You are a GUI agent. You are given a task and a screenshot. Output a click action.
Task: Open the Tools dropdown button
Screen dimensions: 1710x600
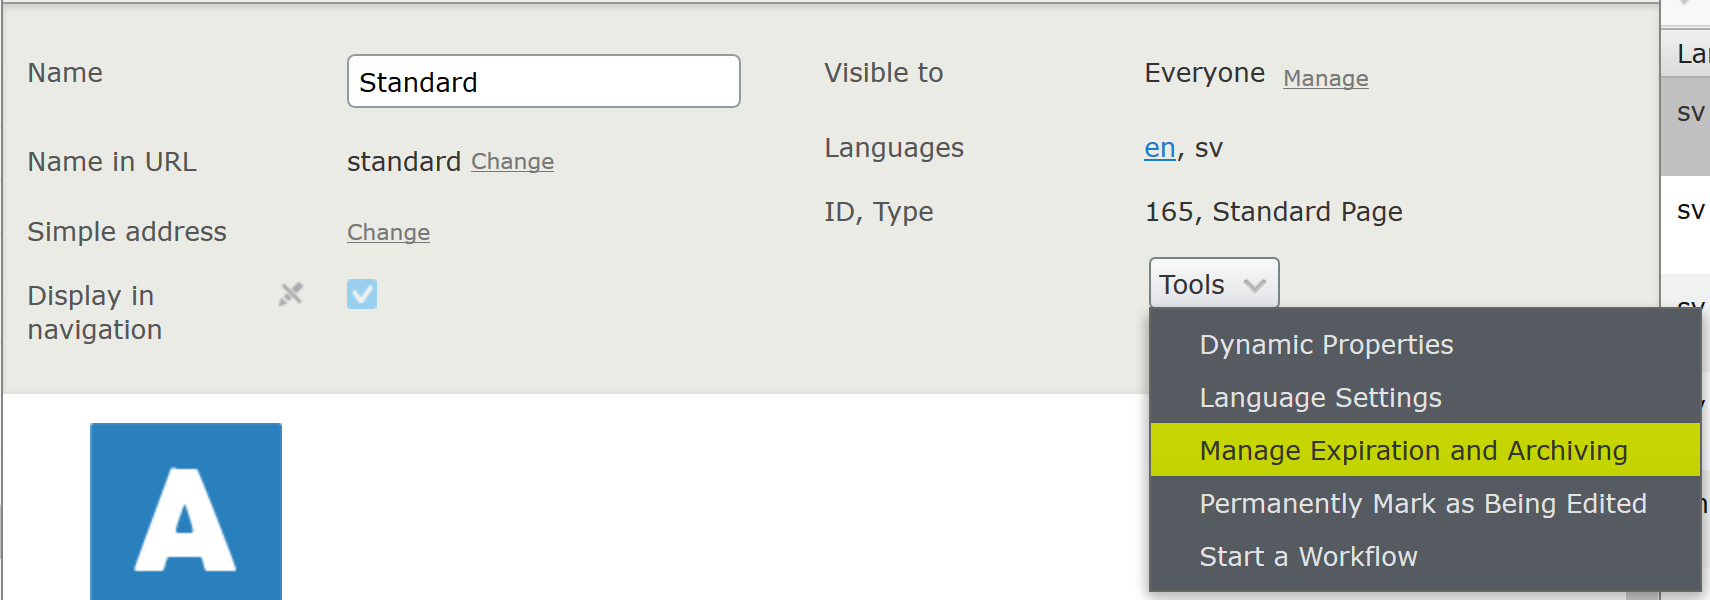point(1213,285)
